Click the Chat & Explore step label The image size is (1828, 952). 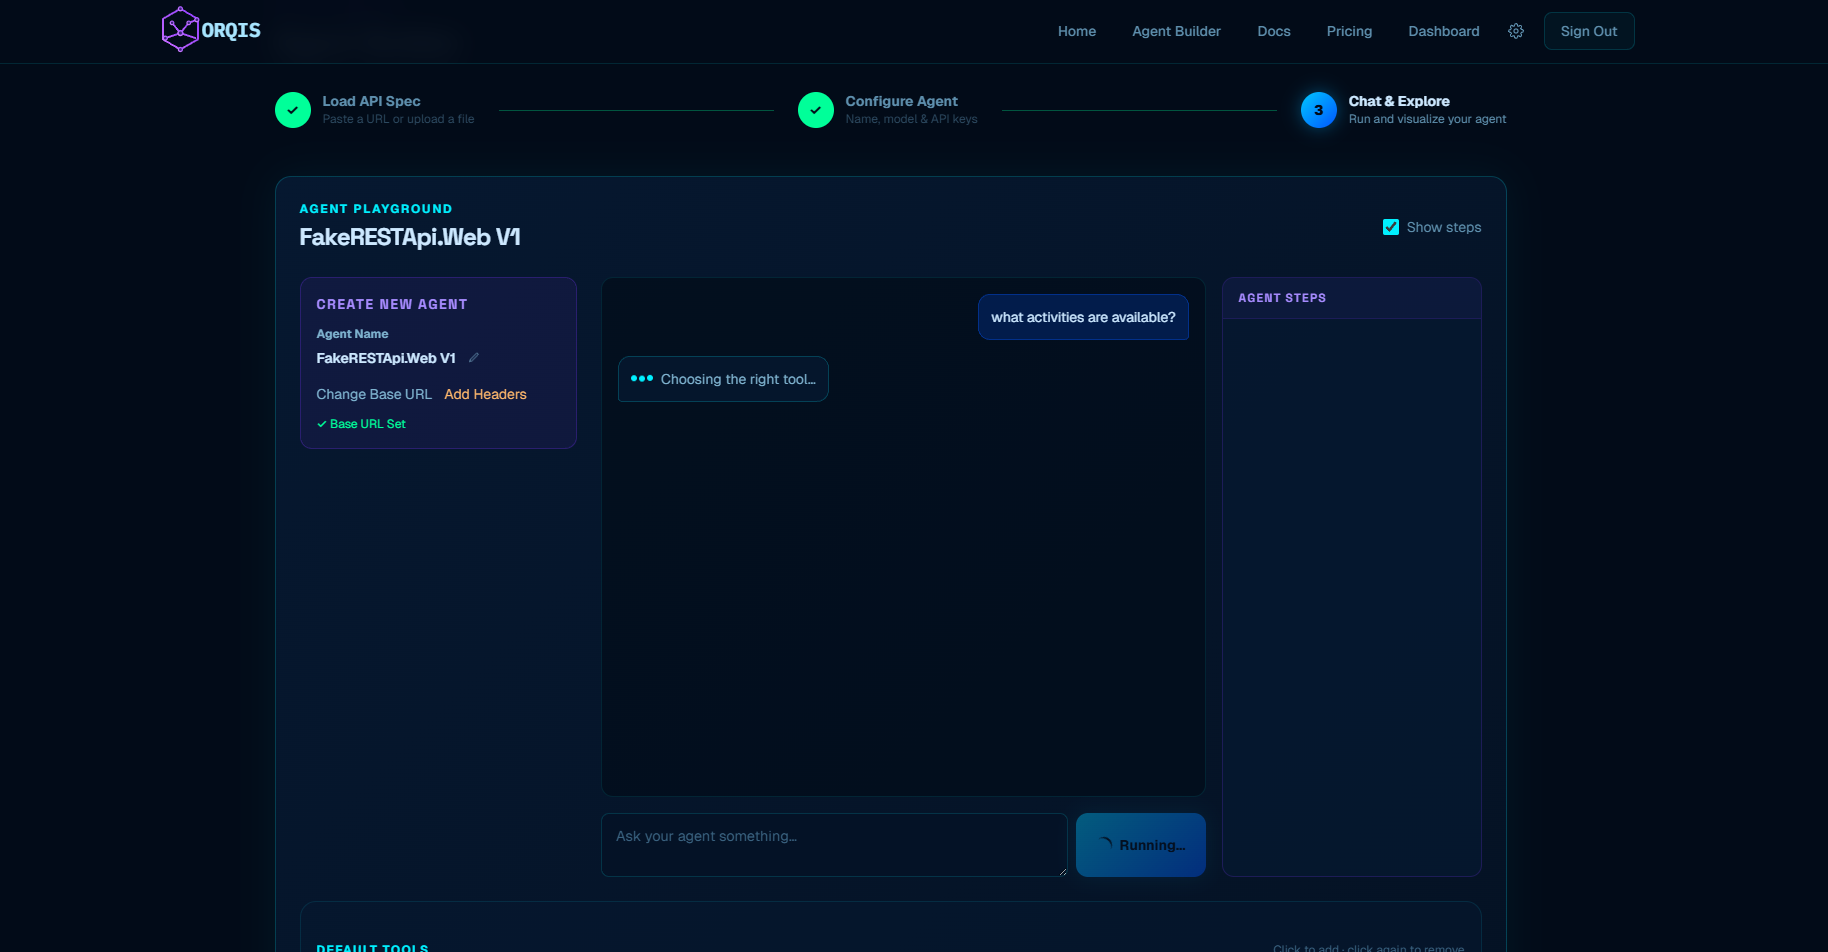click(1399, 101)
